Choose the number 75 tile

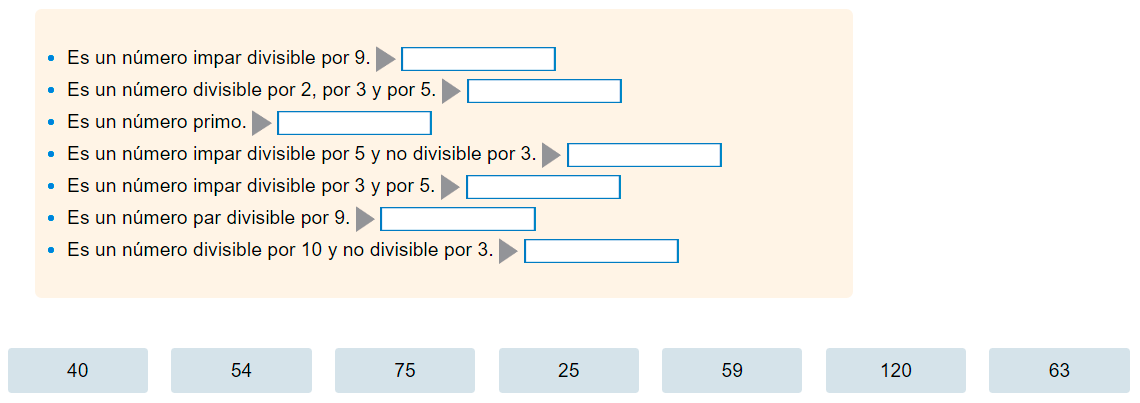(x=405, y=371)
